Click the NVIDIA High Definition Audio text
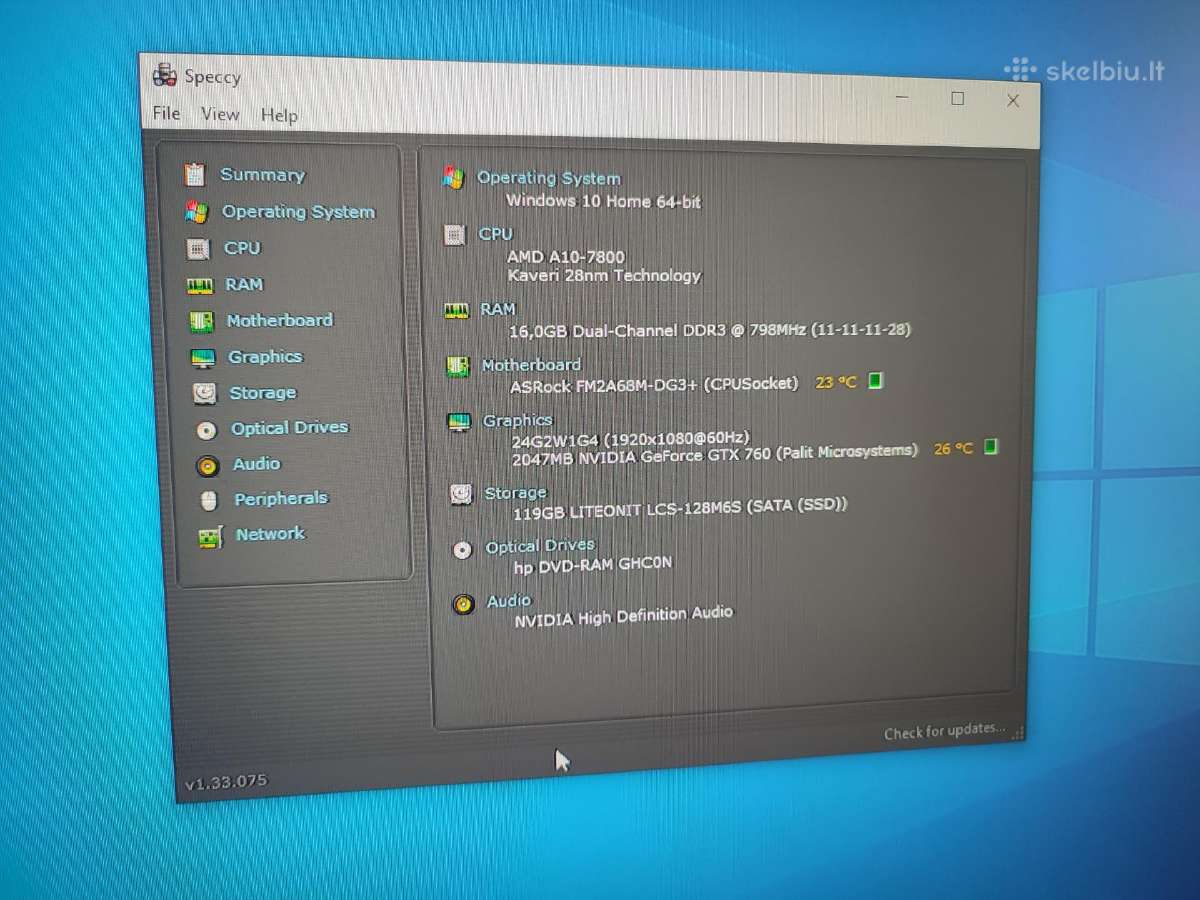This screenshot has width=1200, height=900. [624, 616]
